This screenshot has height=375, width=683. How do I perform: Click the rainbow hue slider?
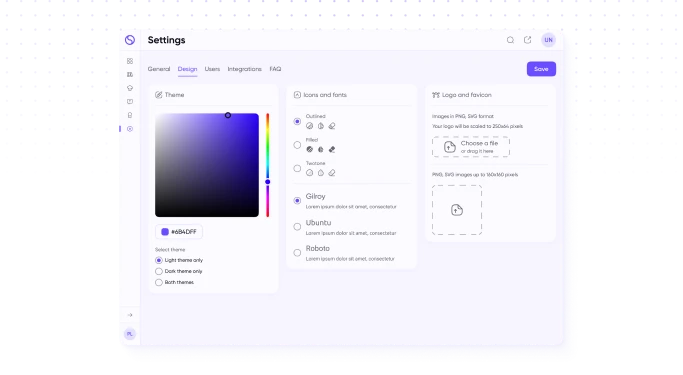(x=268, y=165)
